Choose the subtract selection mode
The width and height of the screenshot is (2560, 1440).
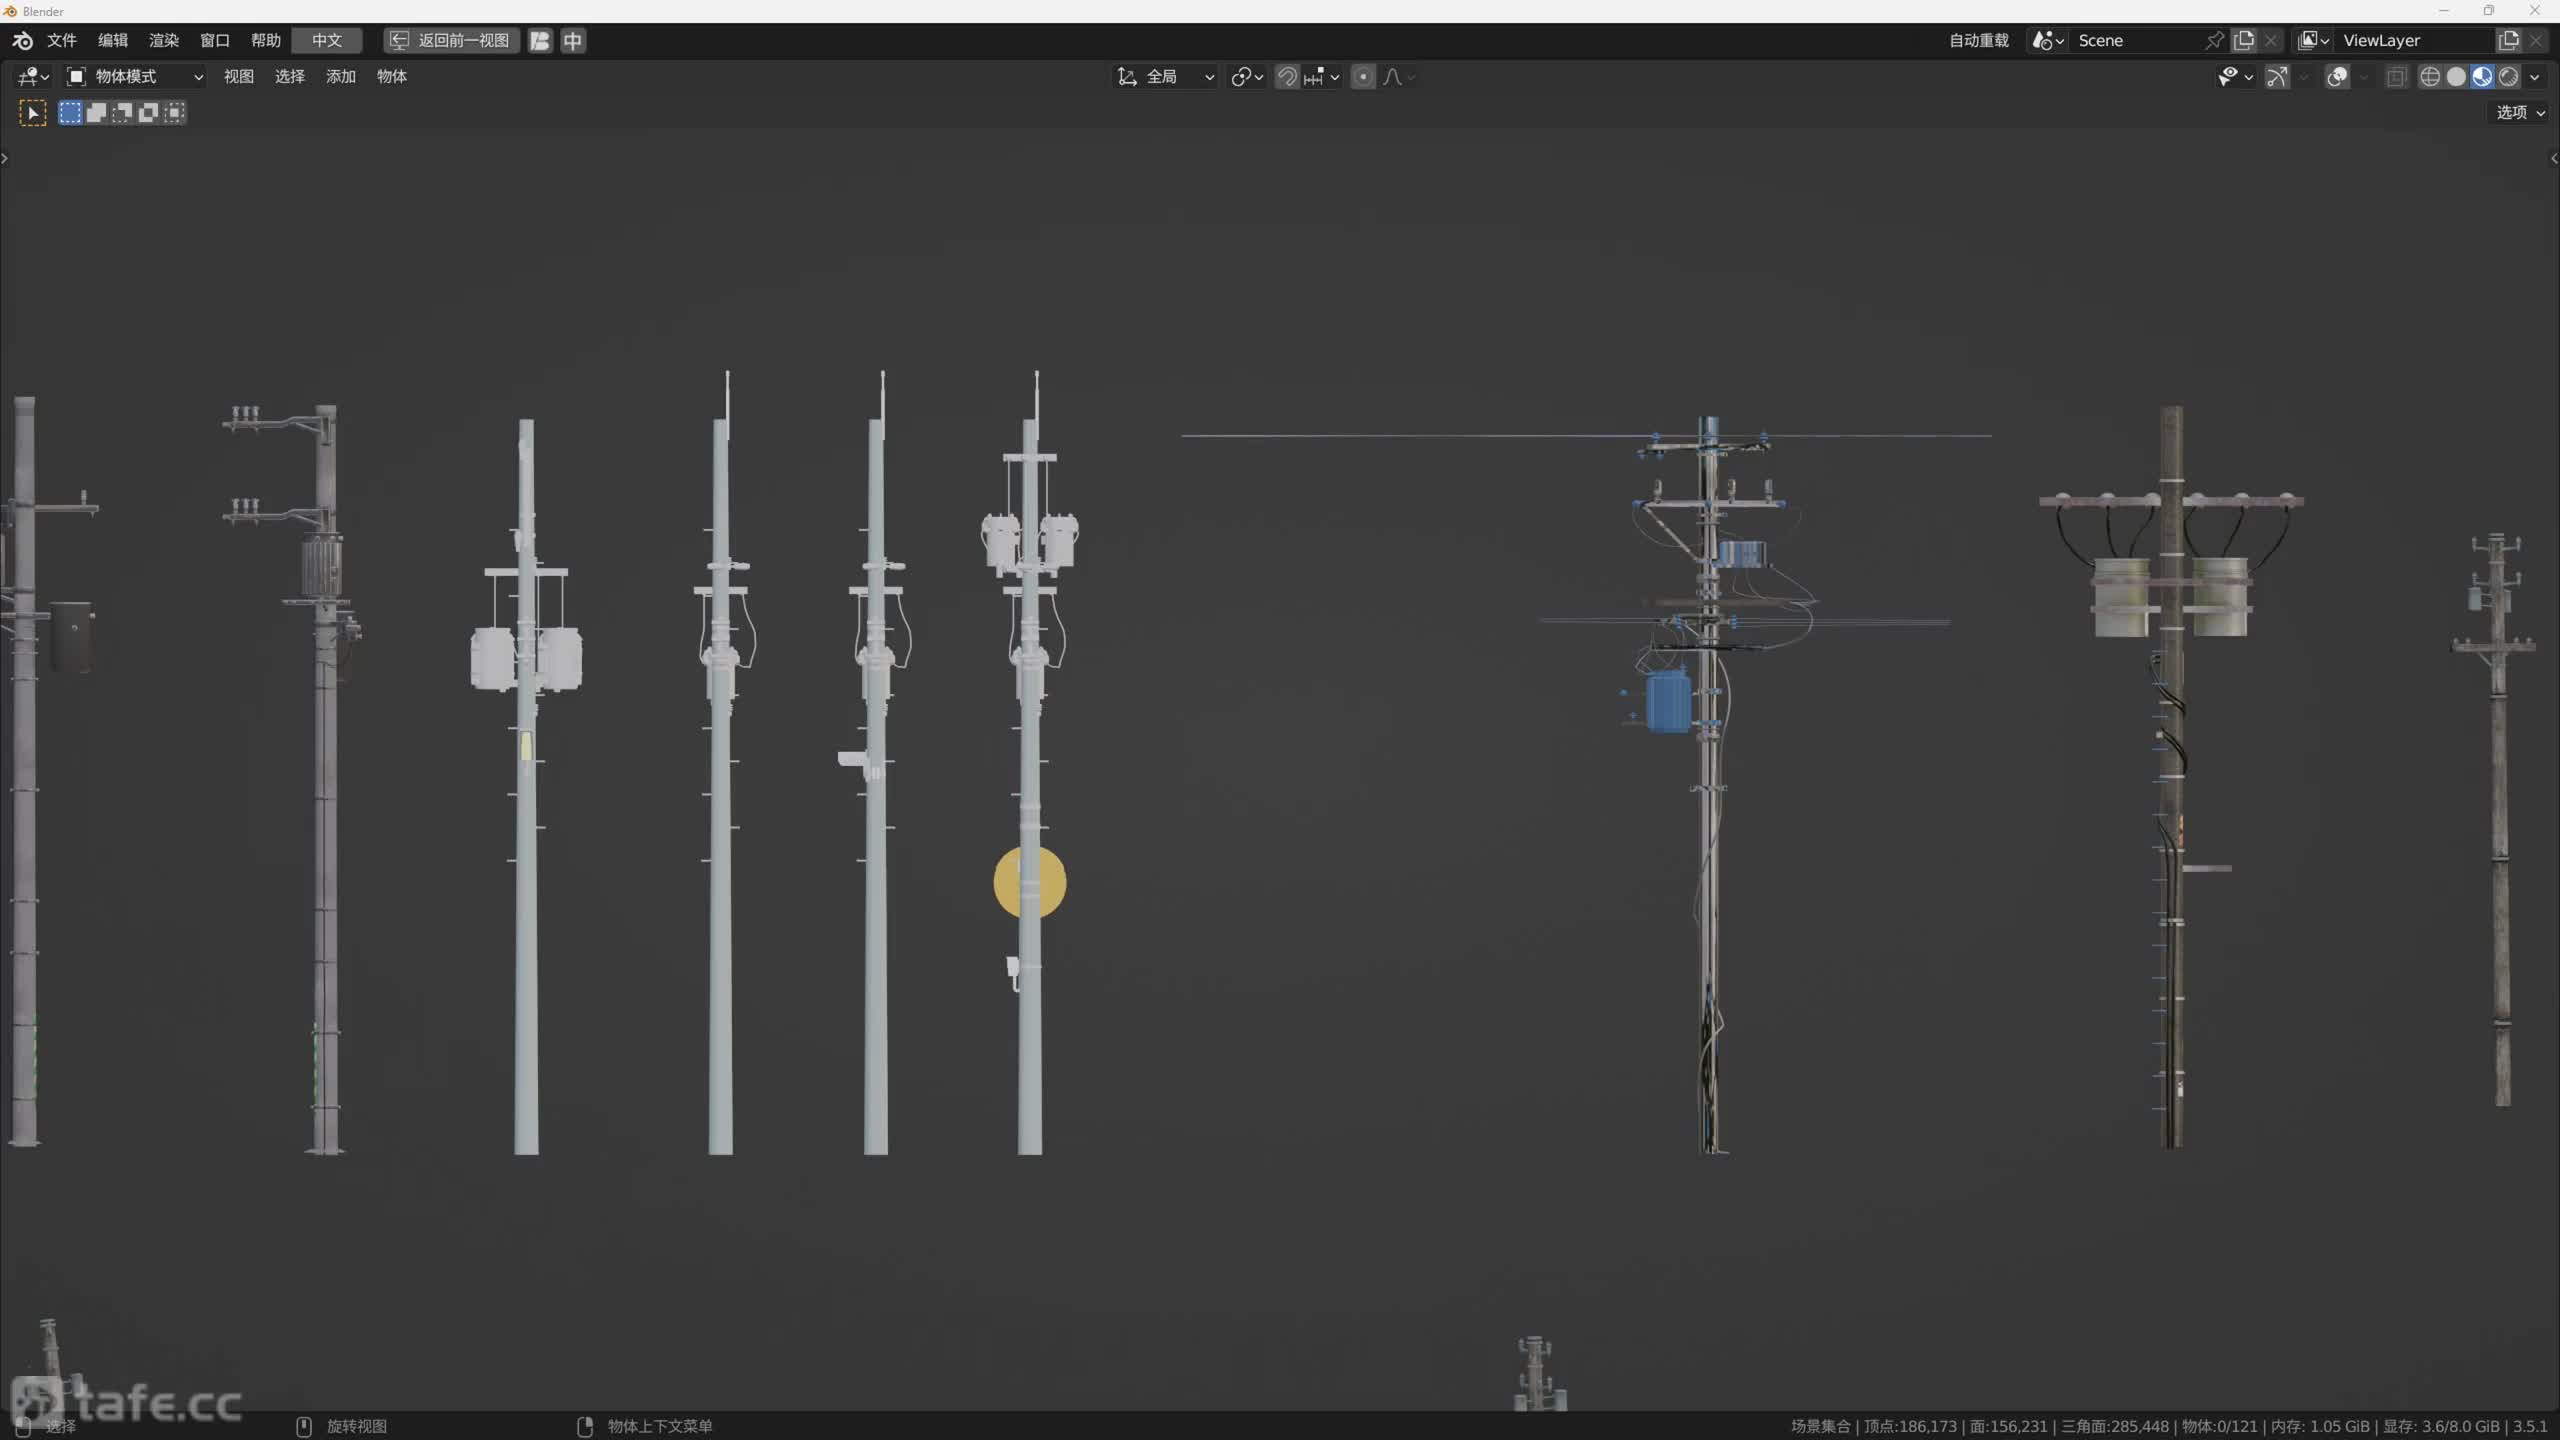click(x=122, y=113)
